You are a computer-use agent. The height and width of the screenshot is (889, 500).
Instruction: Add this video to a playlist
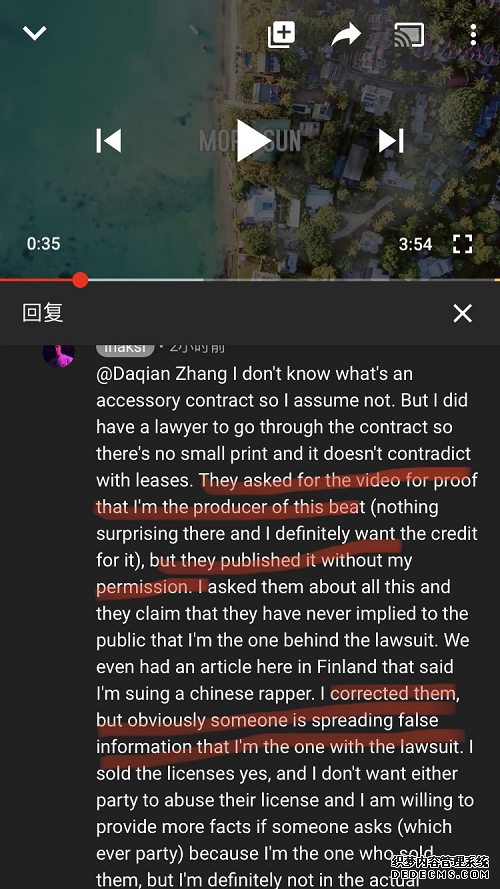(x=282, y=34)
